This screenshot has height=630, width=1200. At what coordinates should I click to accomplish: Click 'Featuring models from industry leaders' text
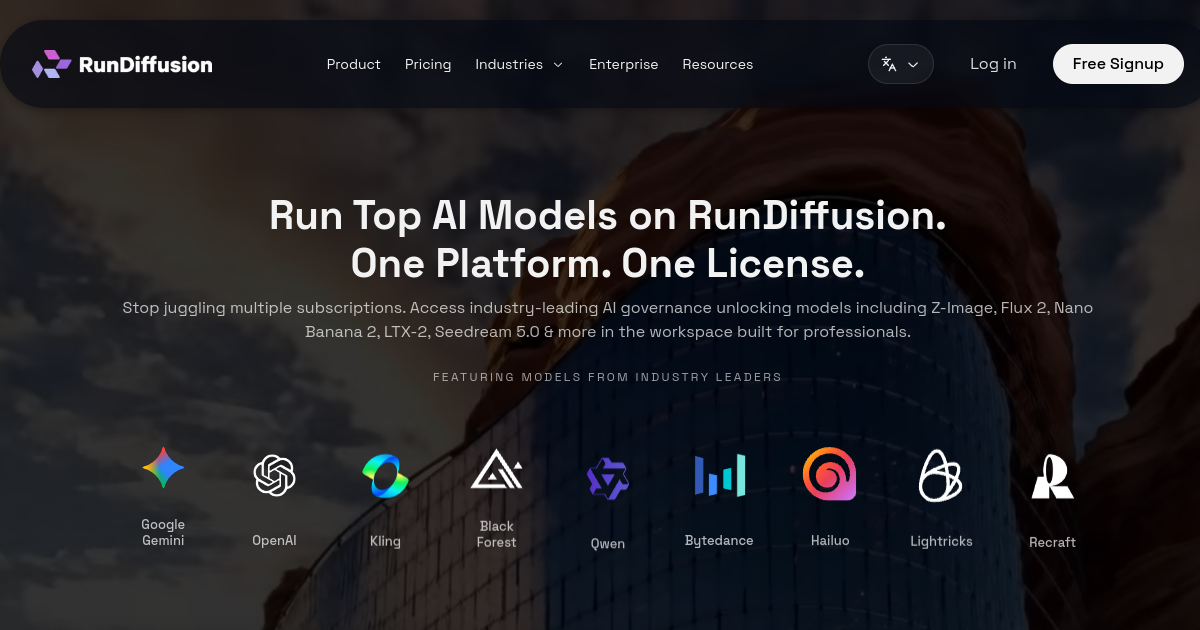[x=607, y=377]
